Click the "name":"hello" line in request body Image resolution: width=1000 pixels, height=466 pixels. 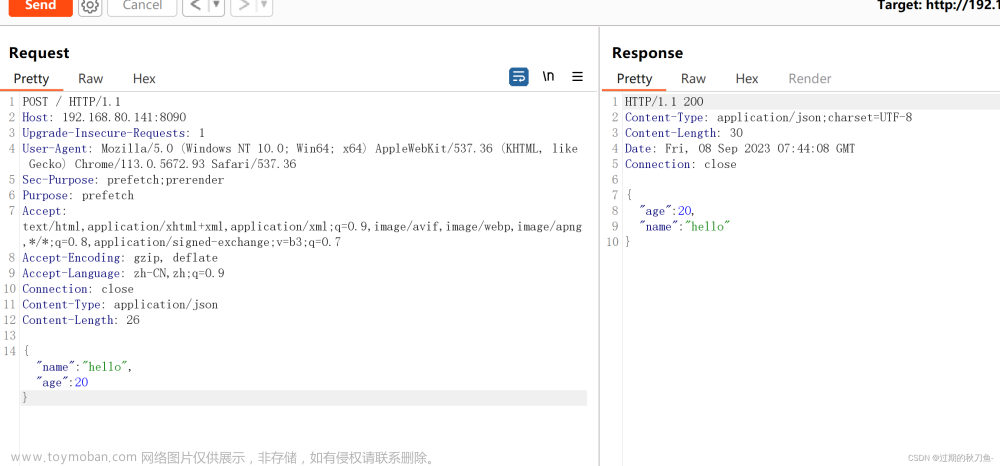click(84, 367)
